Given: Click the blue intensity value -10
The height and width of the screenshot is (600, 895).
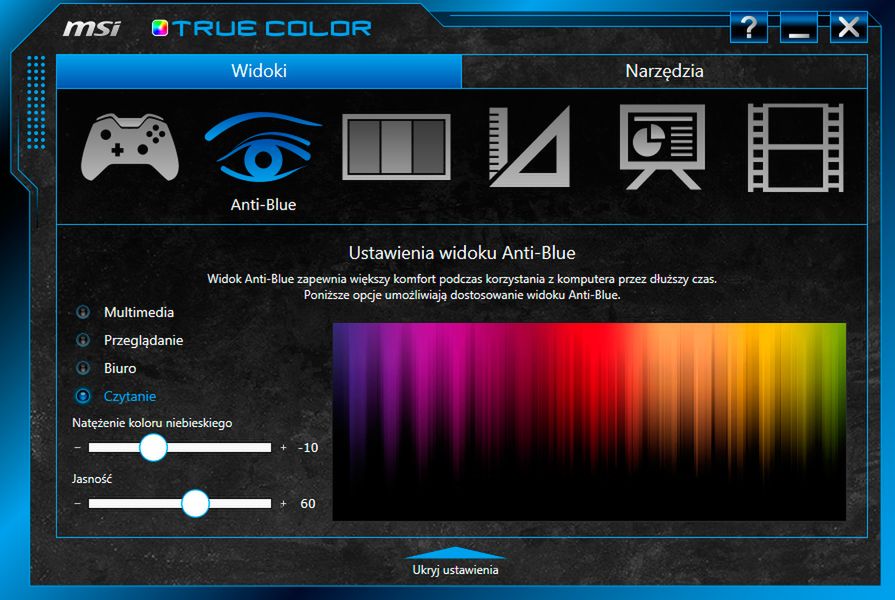Looking at the screenshot, I should coord(308,448).
